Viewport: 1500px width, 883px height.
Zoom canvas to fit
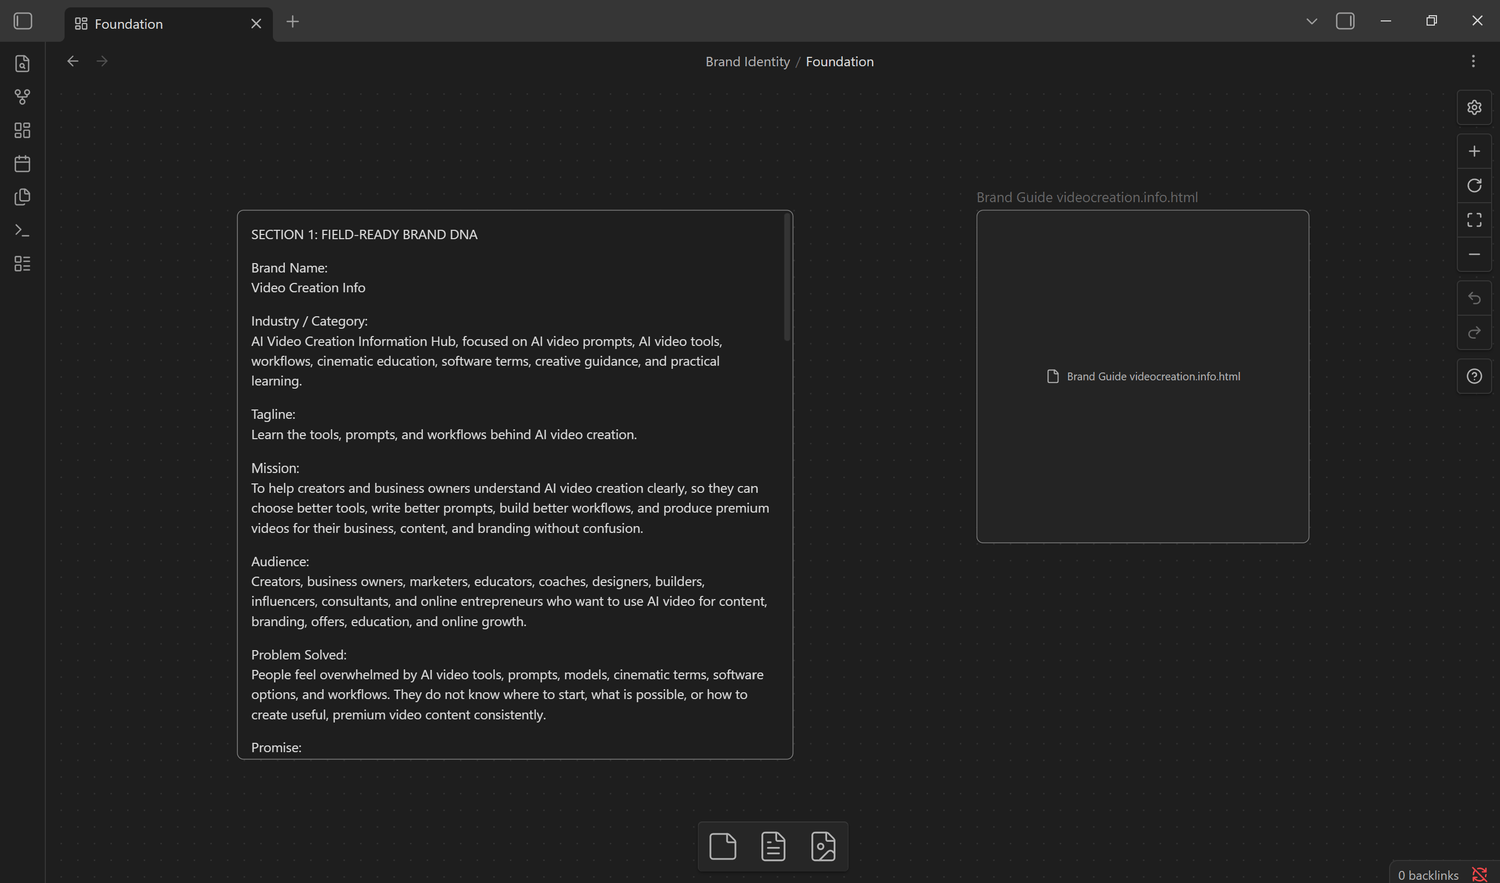[x=1474, y=220]
